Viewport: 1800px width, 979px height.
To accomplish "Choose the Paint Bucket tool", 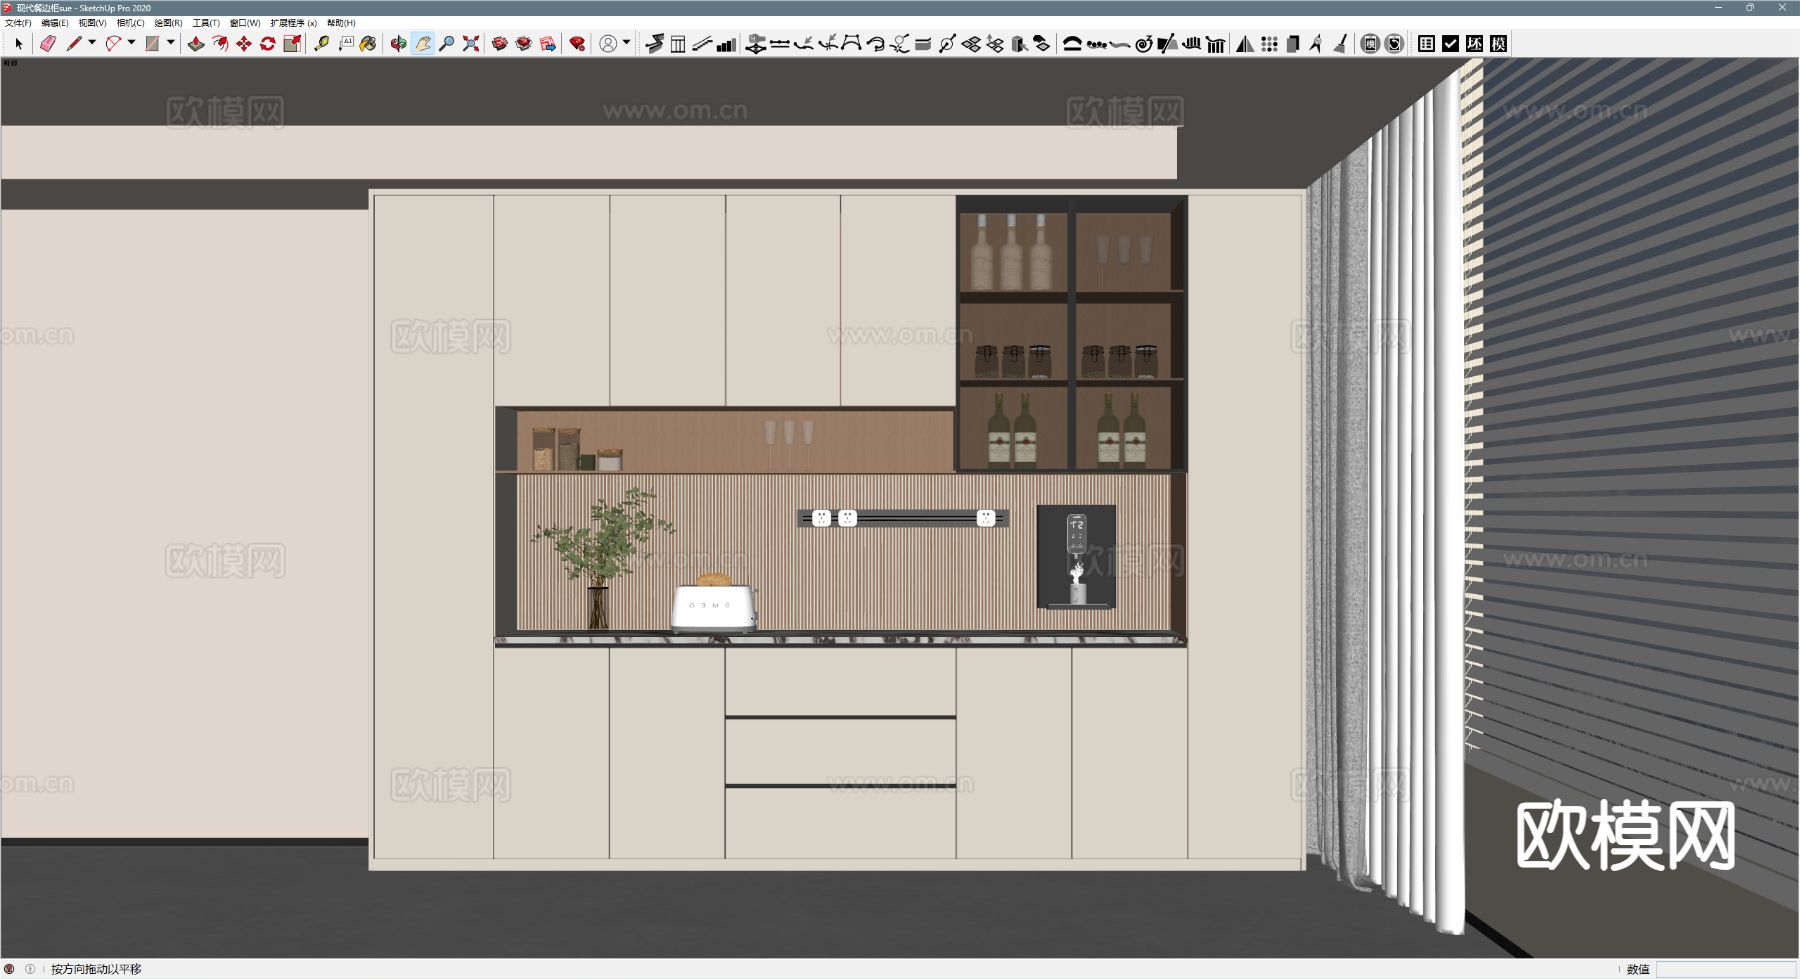I will 369,43.
